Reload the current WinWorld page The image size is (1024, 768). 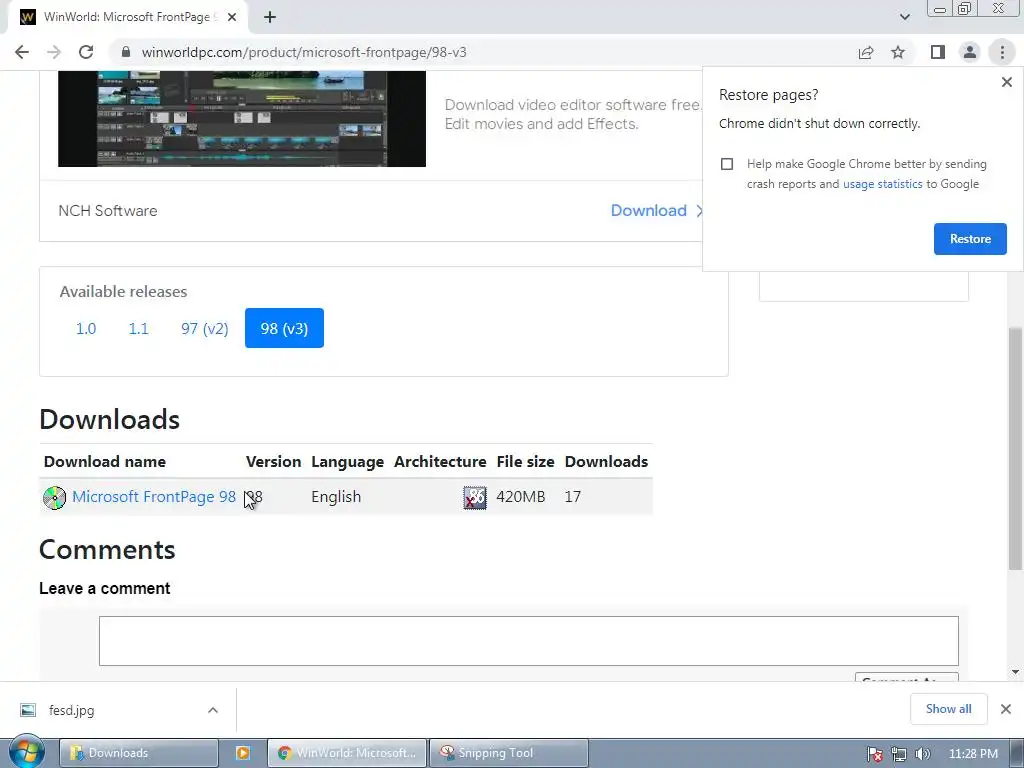point(86,52)
